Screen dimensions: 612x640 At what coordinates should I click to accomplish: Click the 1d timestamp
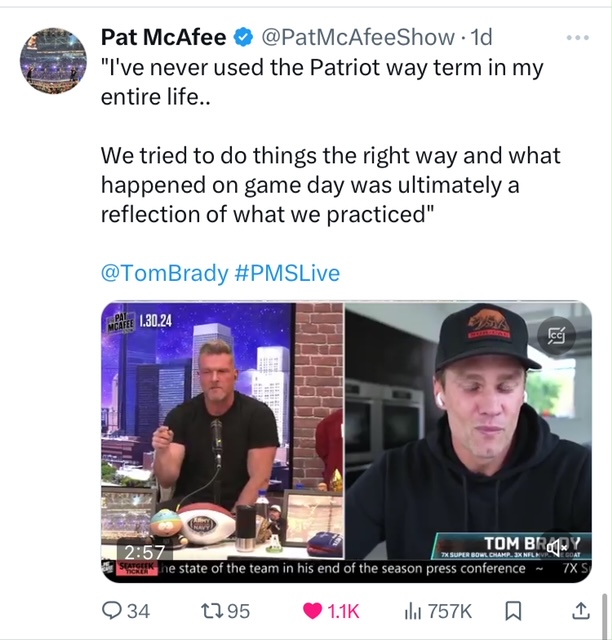point(482,38)
